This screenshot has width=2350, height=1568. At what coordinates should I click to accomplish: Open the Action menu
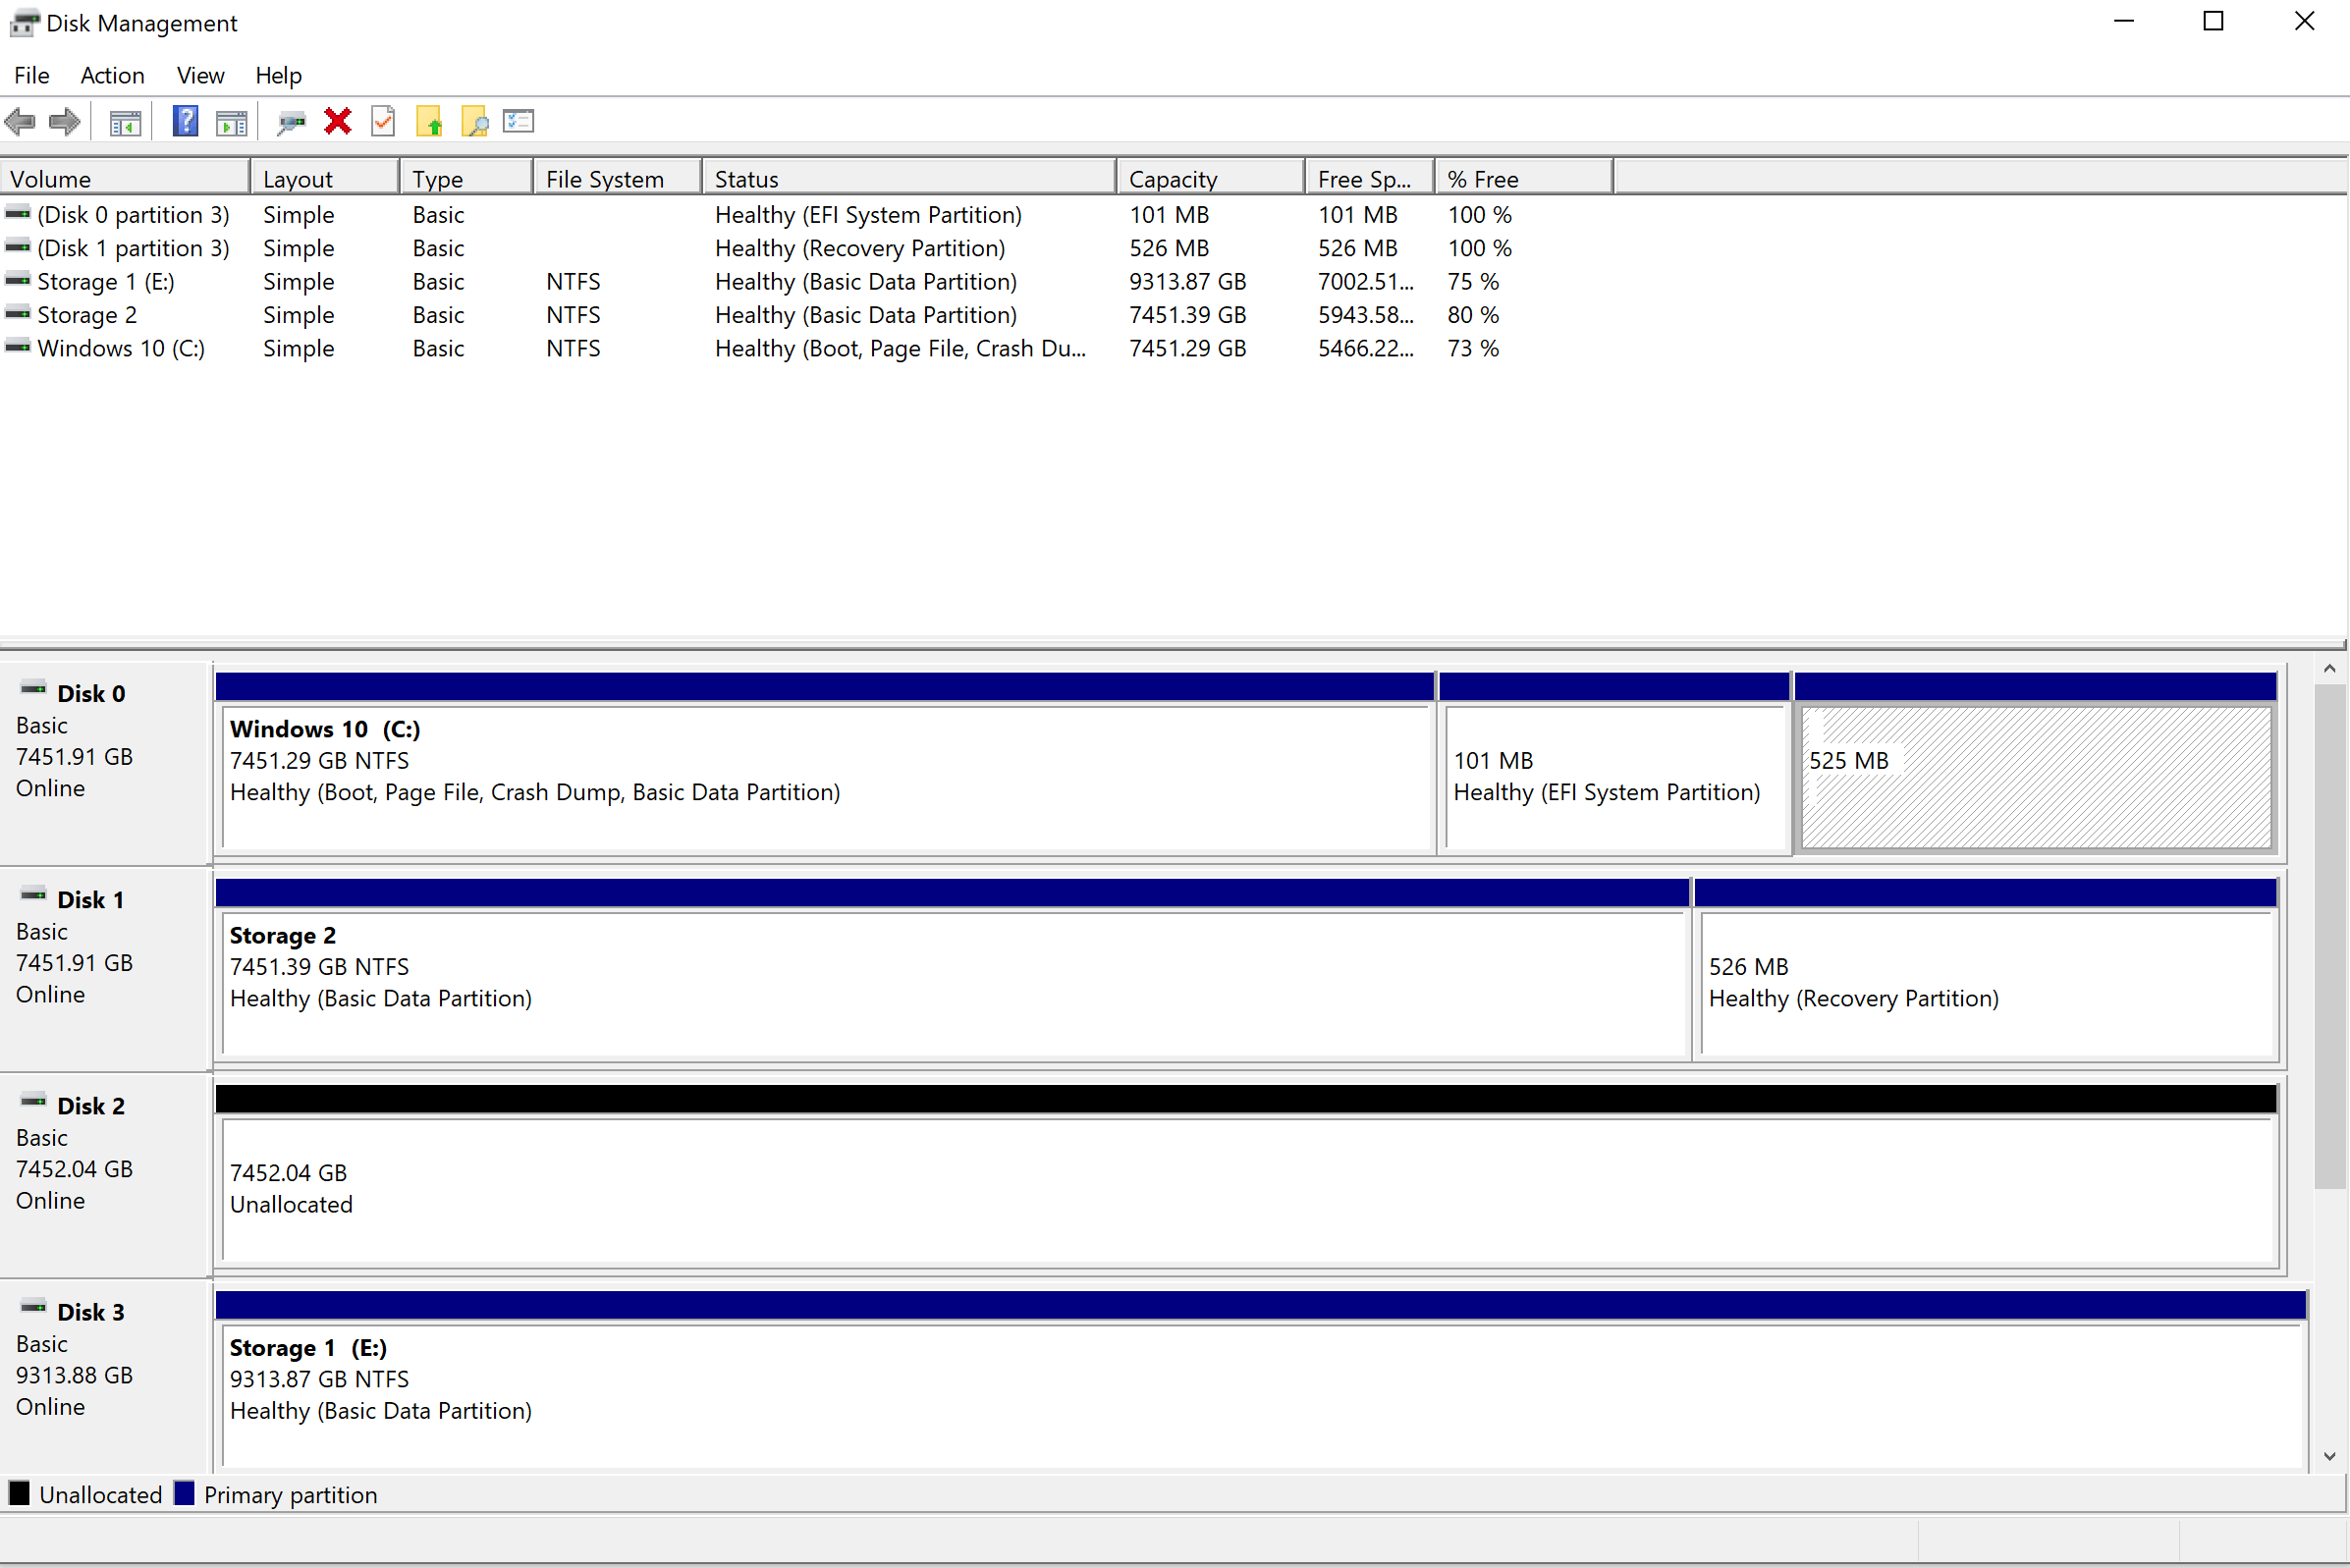click(x=112, y=75)
